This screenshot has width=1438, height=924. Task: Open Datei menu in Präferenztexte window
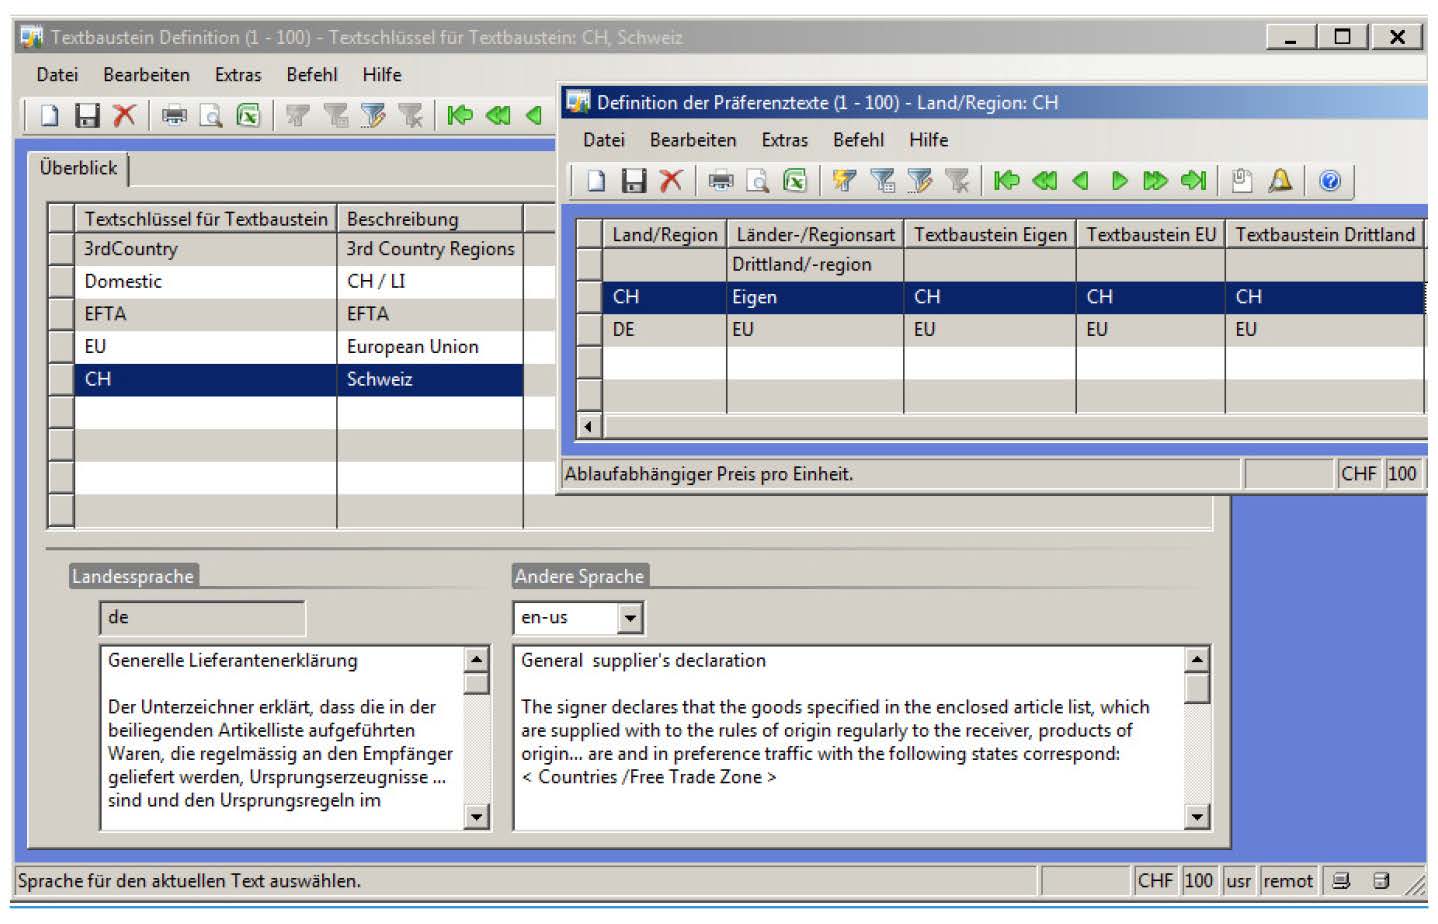tap(604, 140)
